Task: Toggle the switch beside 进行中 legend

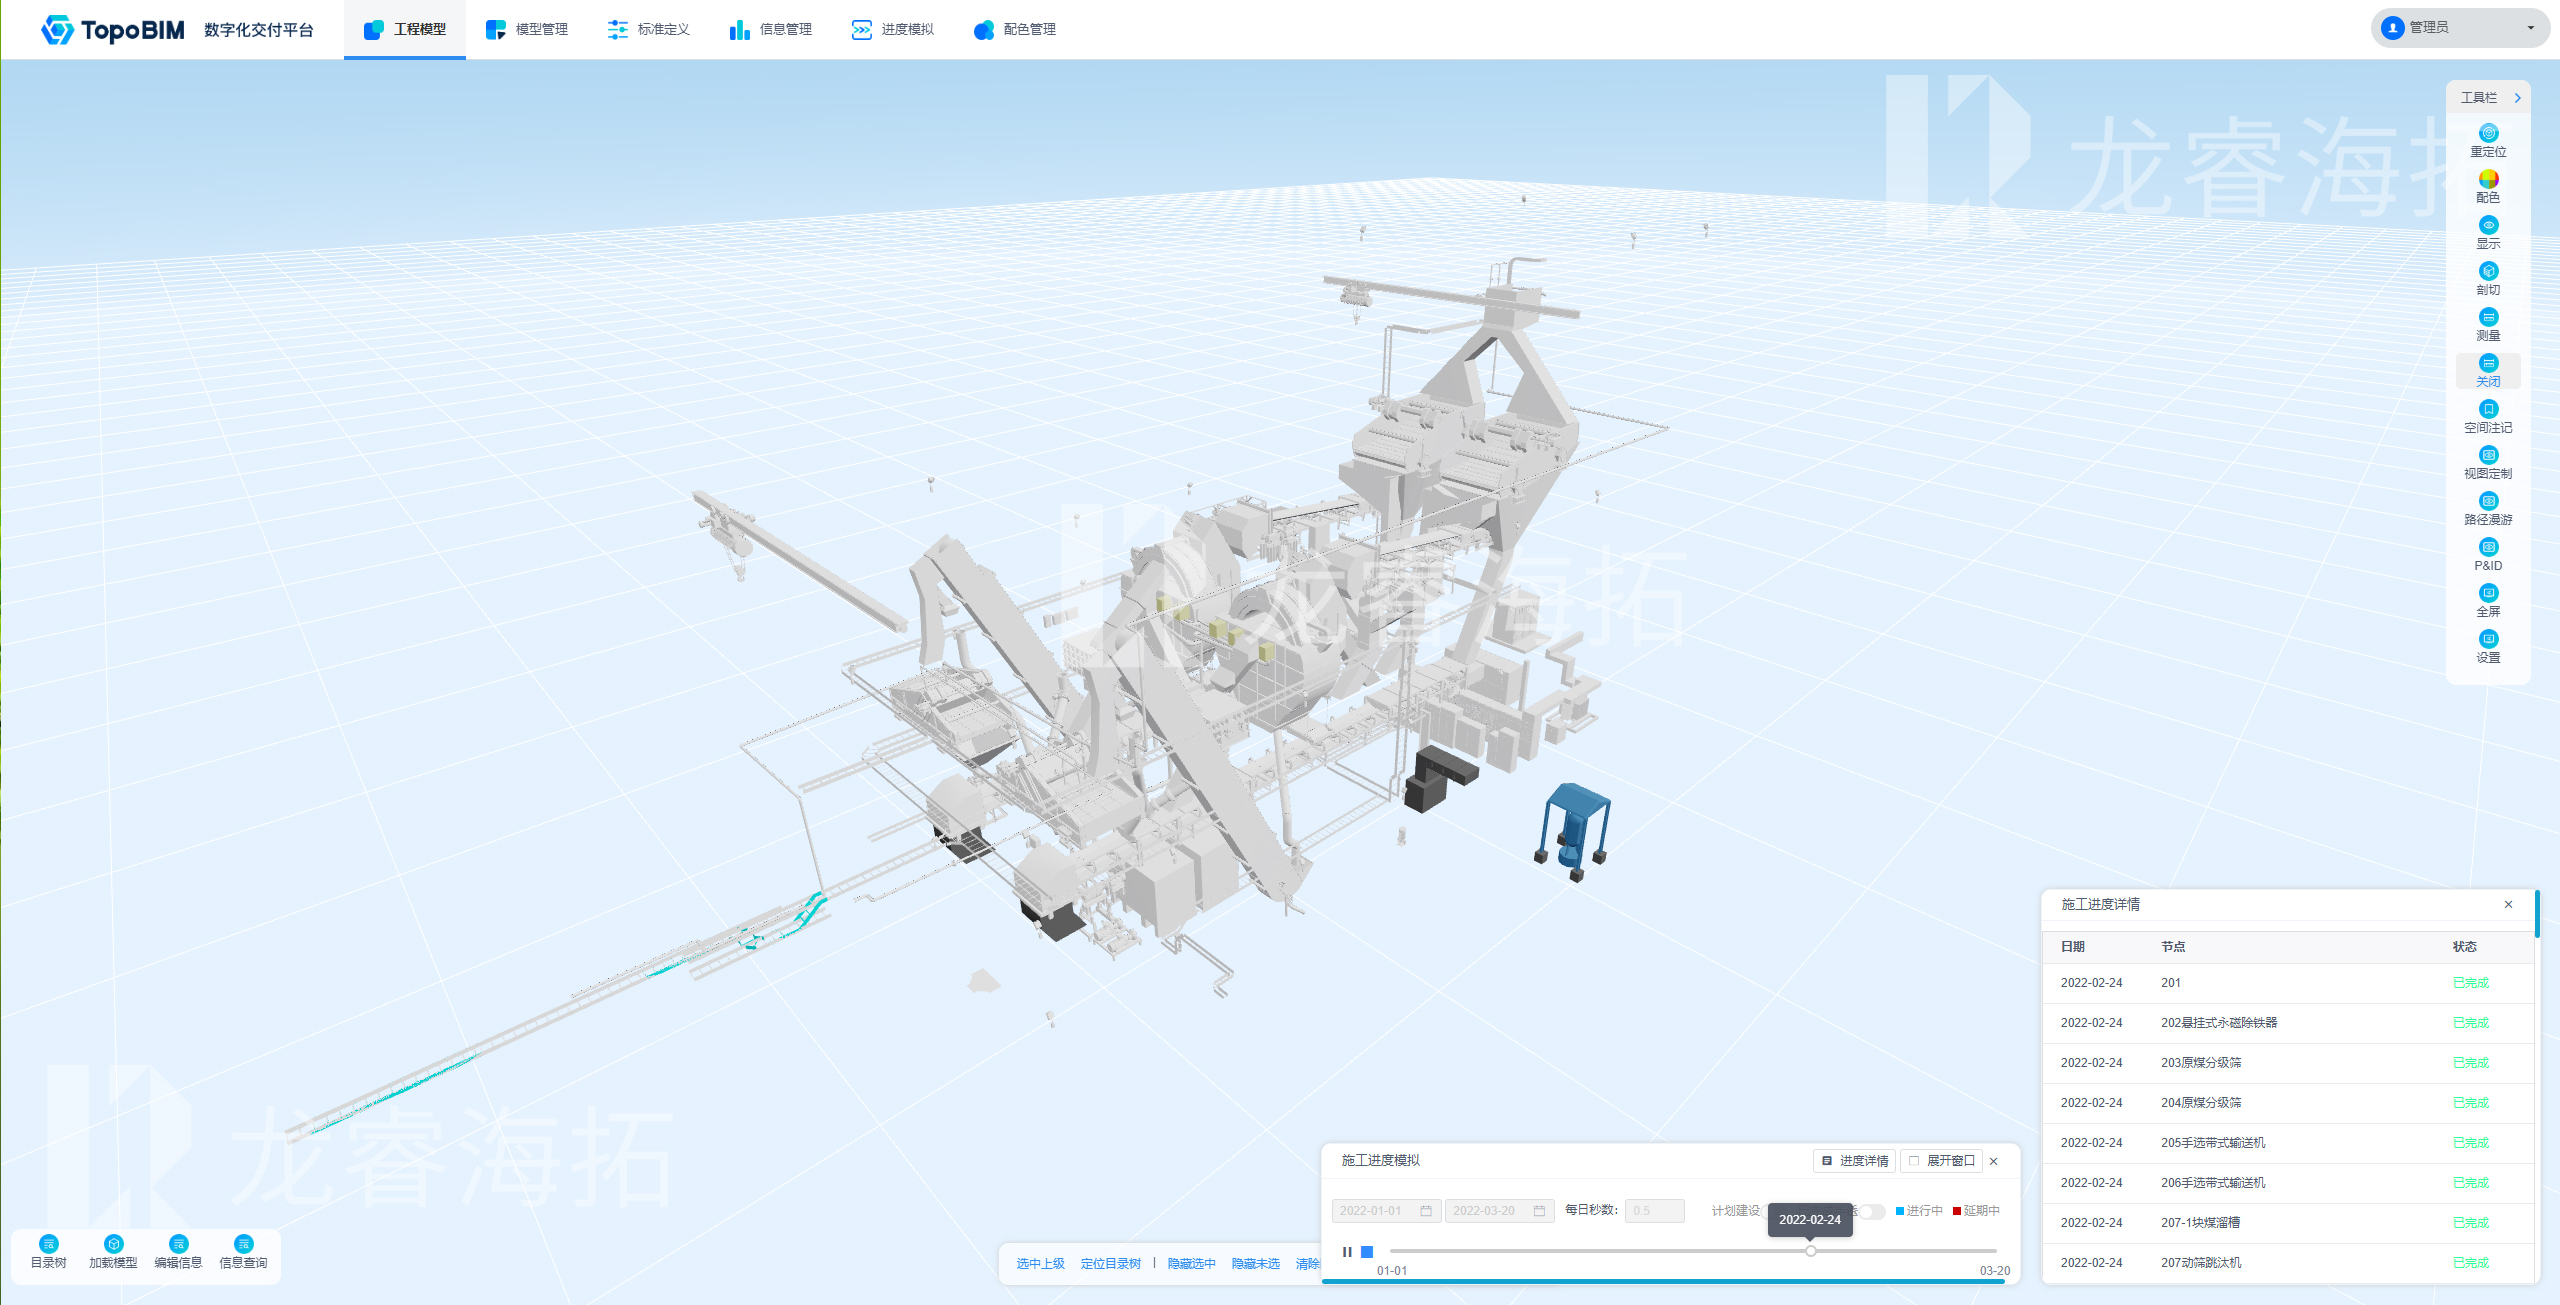Action: (x=1871, y=1211)
